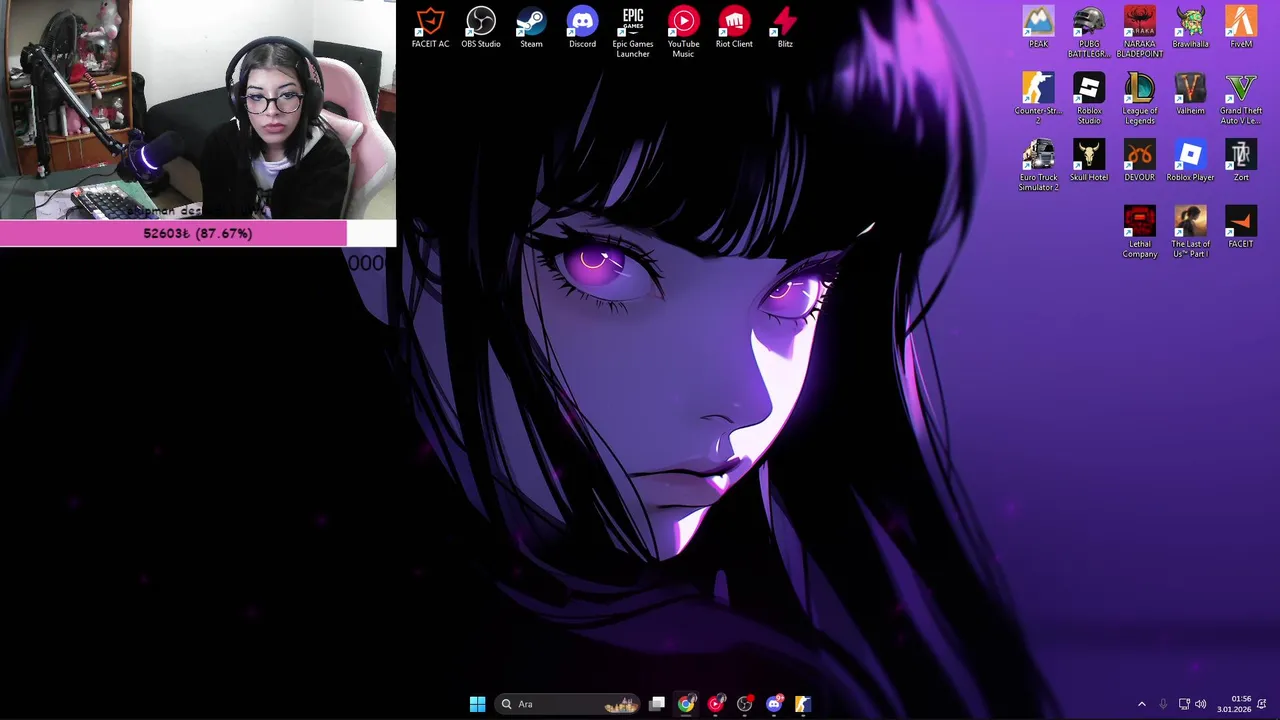Open the Windows Start menu
Image resolution: width=1280 pixels, height=720 pixels.
477,704
